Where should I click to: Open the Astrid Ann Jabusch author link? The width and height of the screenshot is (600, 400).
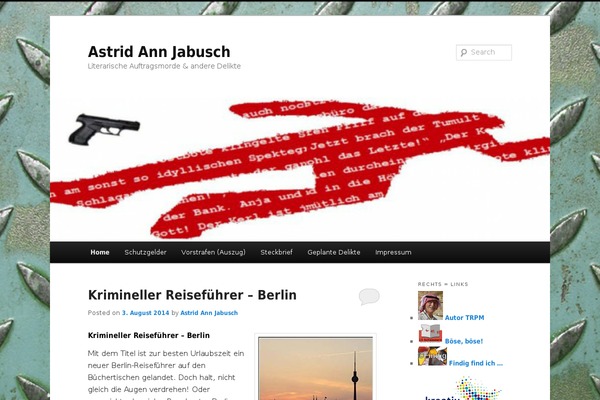(x=209, y=313)
